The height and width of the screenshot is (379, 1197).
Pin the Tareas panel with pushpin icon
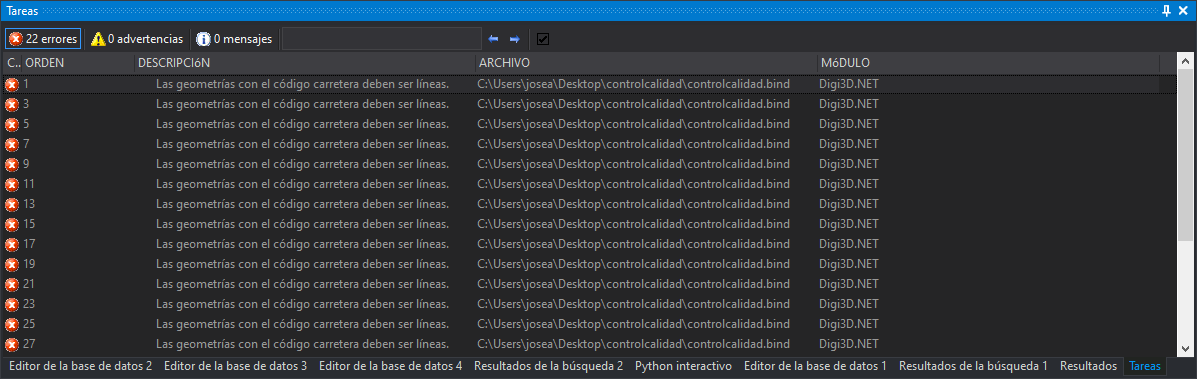pos(1166,10)
